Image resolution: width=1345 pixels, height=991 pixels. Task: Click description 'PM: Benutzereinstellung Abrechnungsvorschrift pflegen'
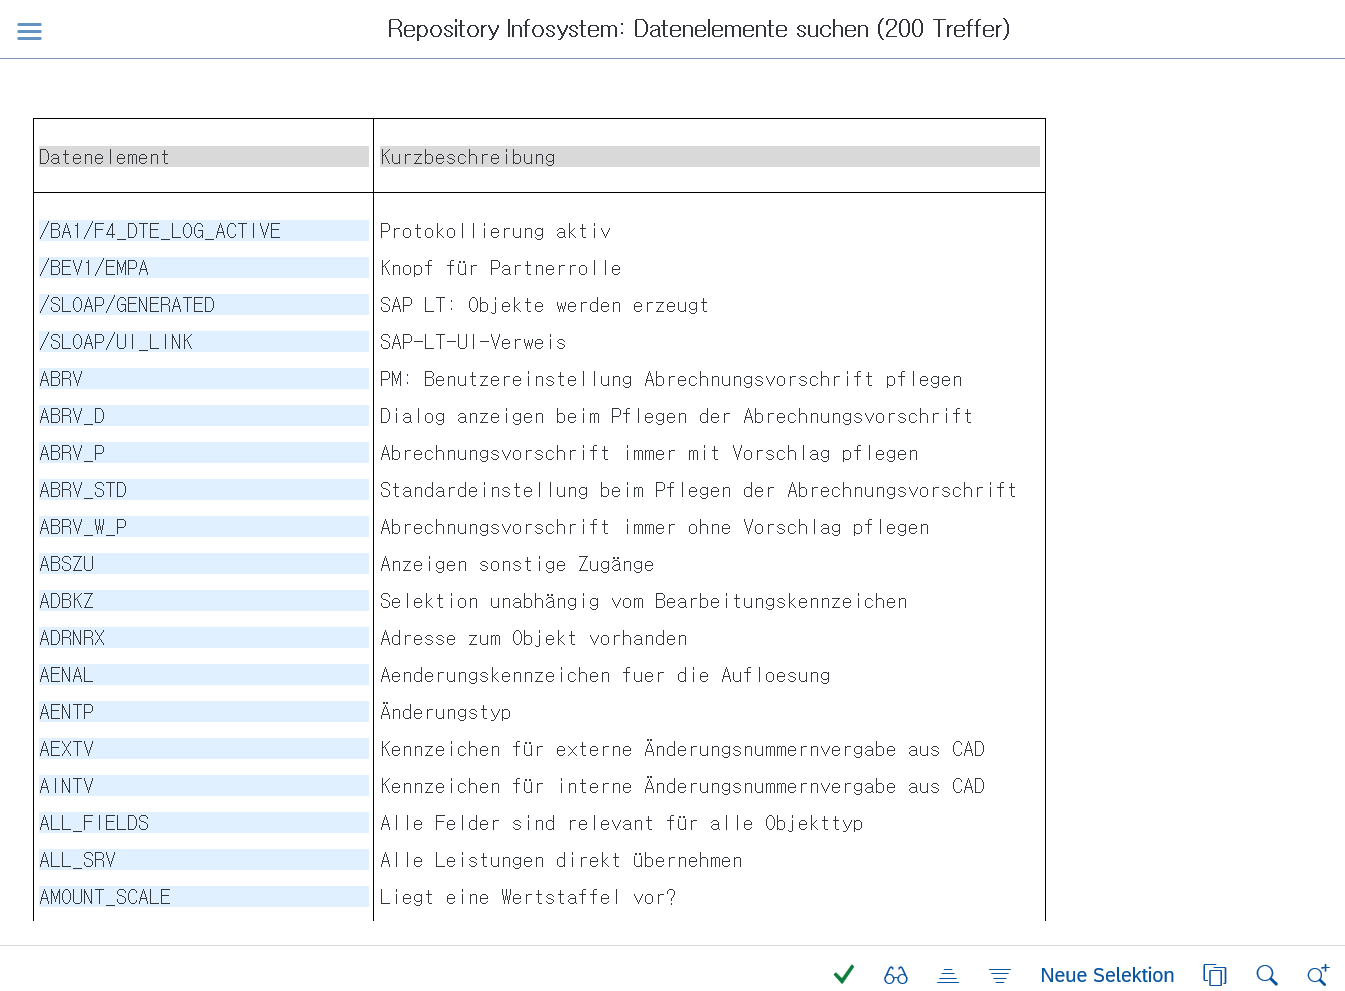(x=671, y=379)
